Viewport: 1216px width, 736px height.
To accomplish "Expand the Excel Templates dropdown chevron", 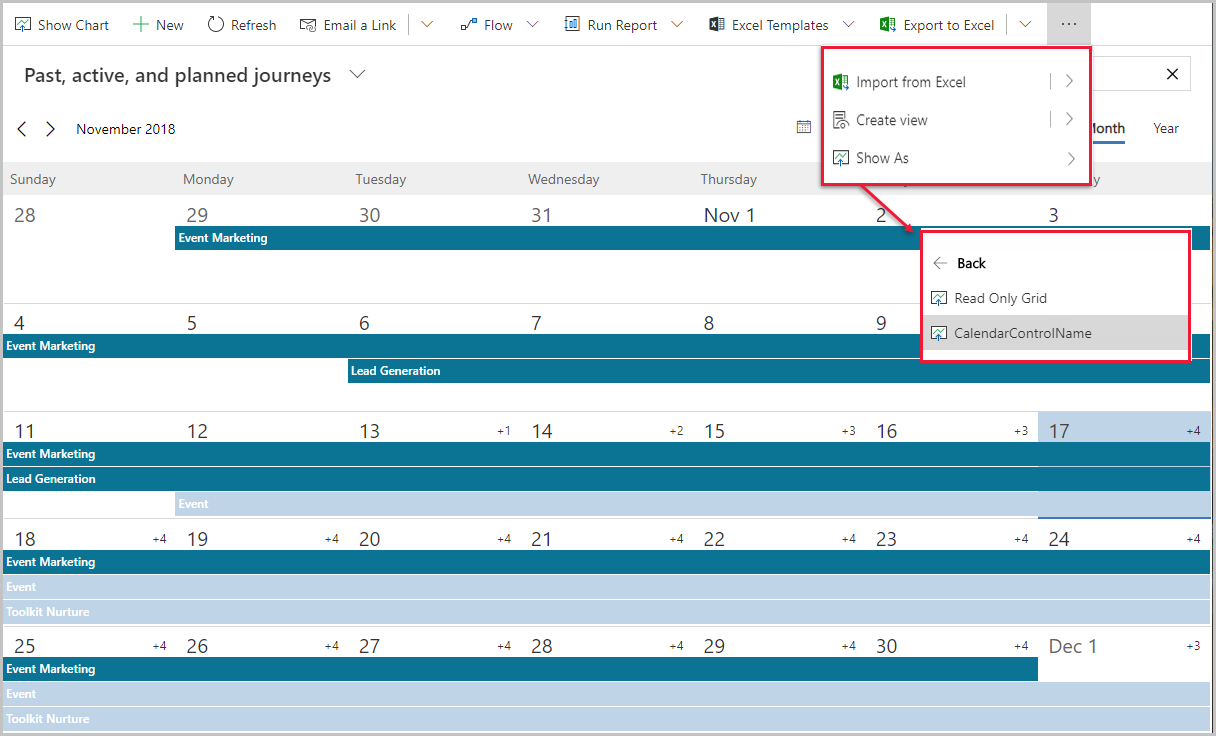I will (848, 25).
